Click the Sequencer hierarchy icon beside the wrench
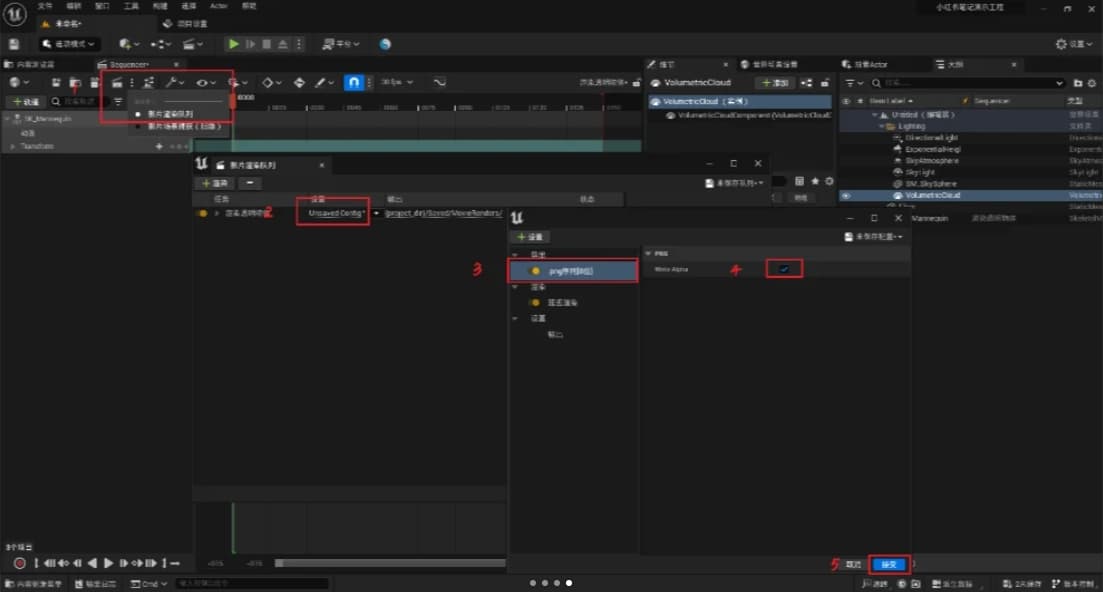 pos(148,82)
